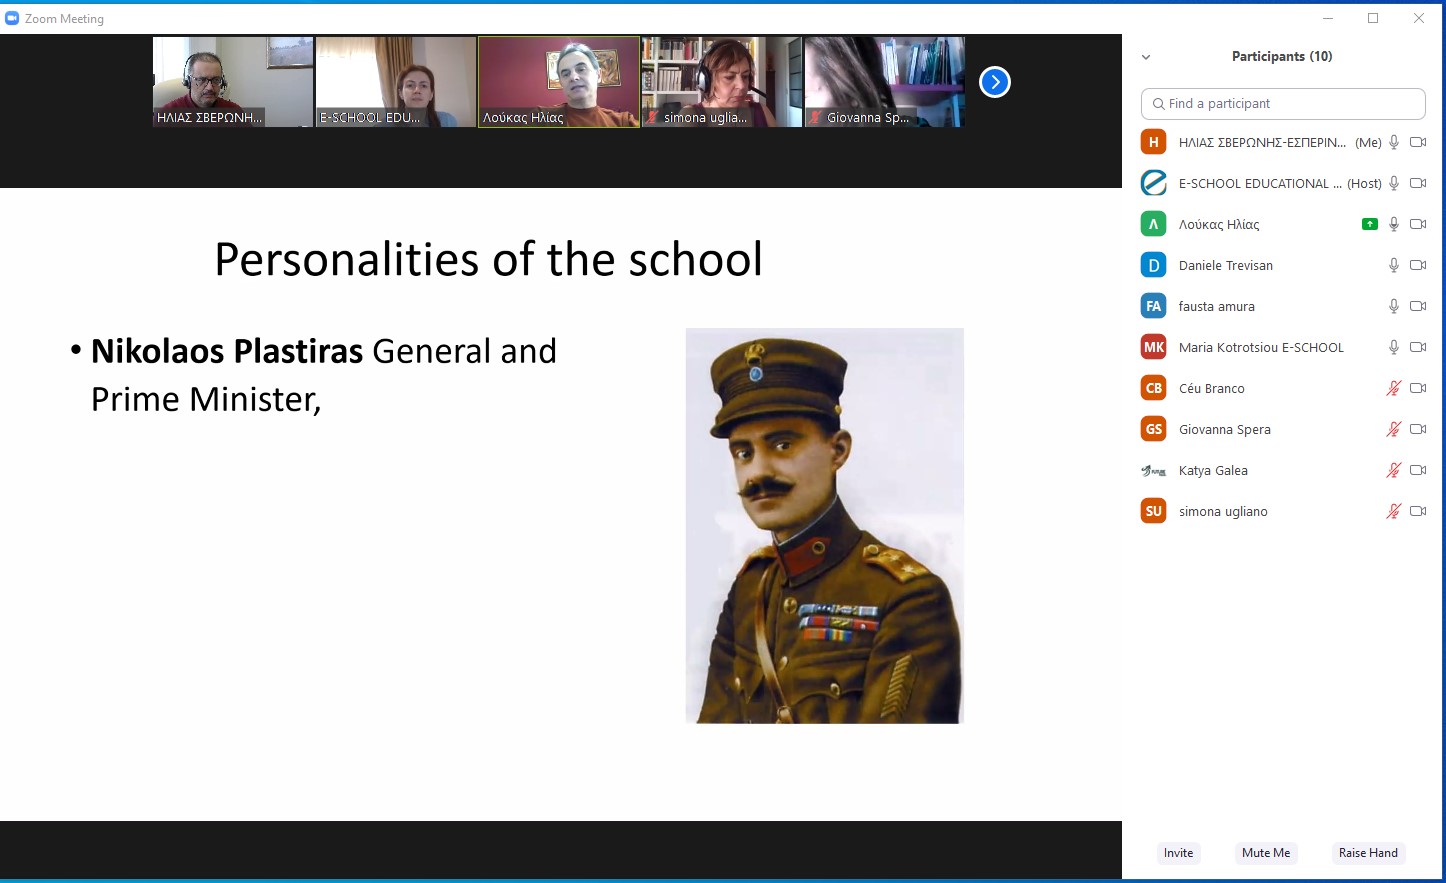Click muted microphone icon for Céu Branco
This screenshot has height=883, width=1446.
pos(1393,388)
